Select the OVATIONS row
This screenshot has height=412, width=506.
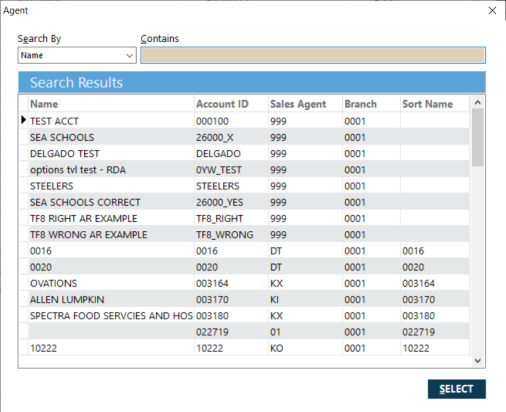pos(249,283)
